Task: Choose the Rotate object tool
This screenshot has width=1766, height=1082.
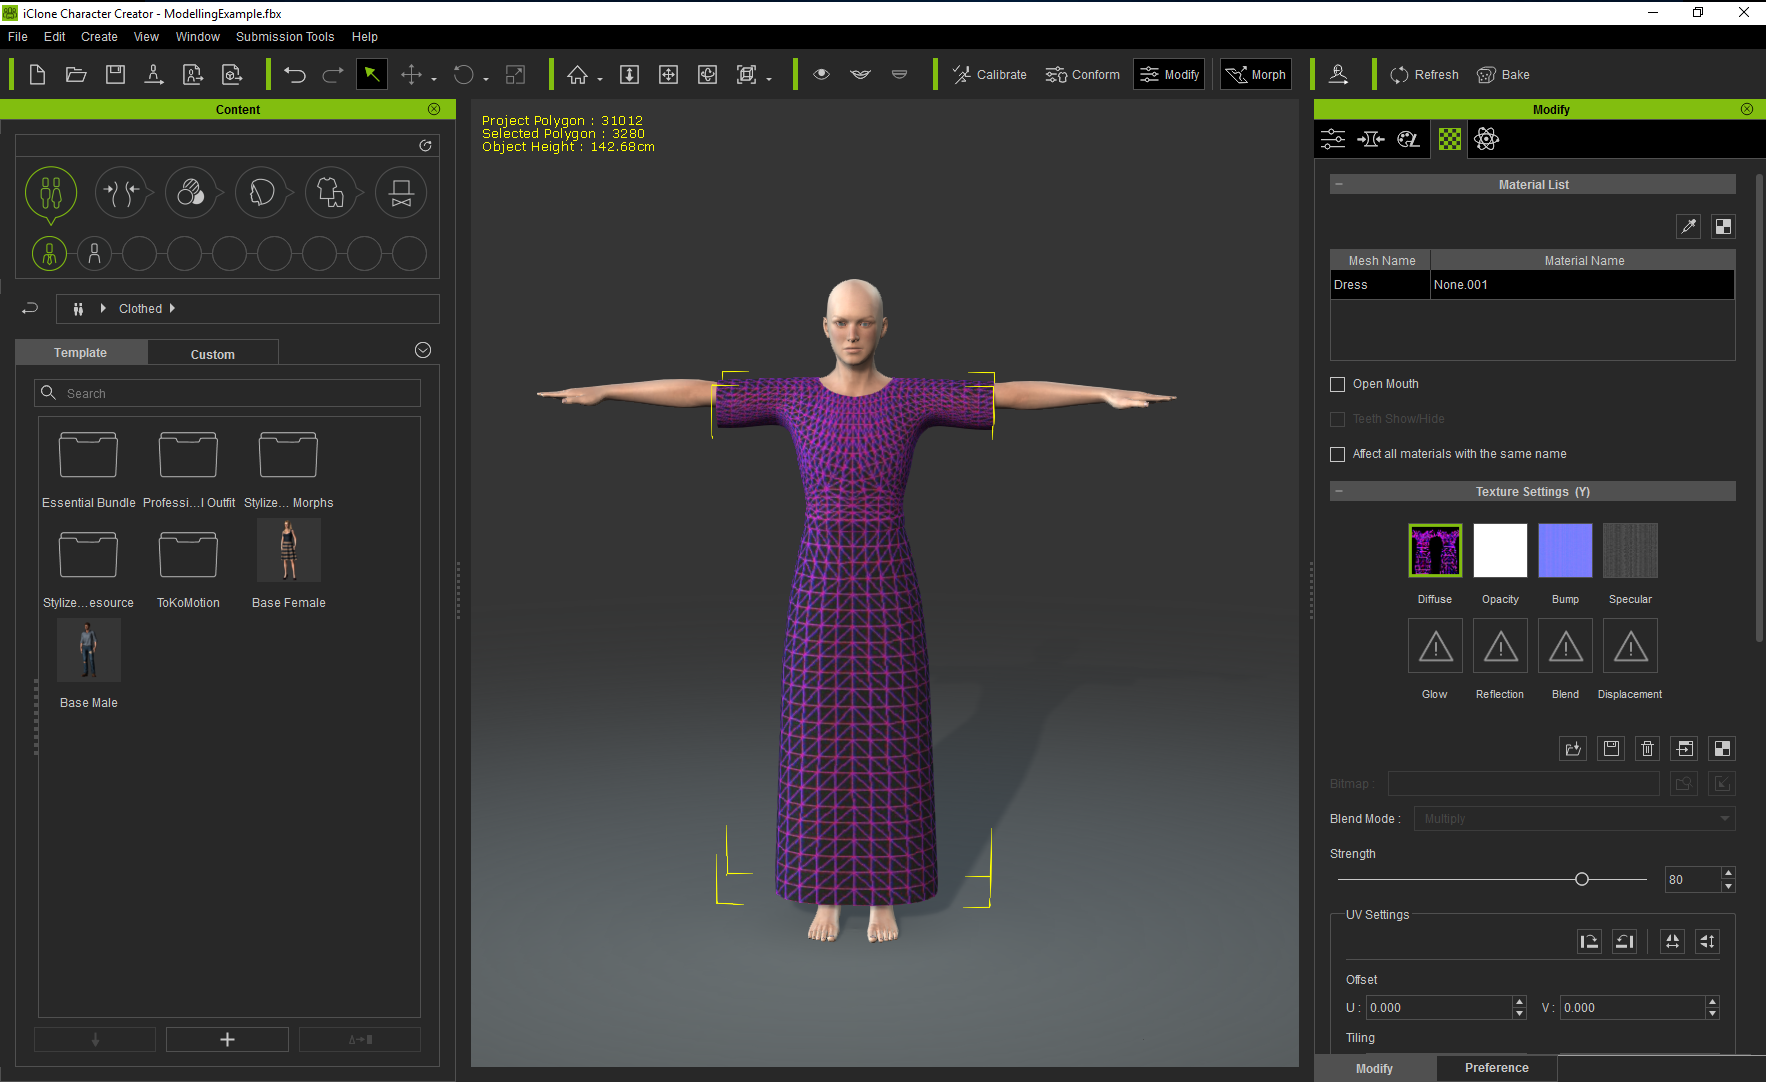Action: (463, 74)
